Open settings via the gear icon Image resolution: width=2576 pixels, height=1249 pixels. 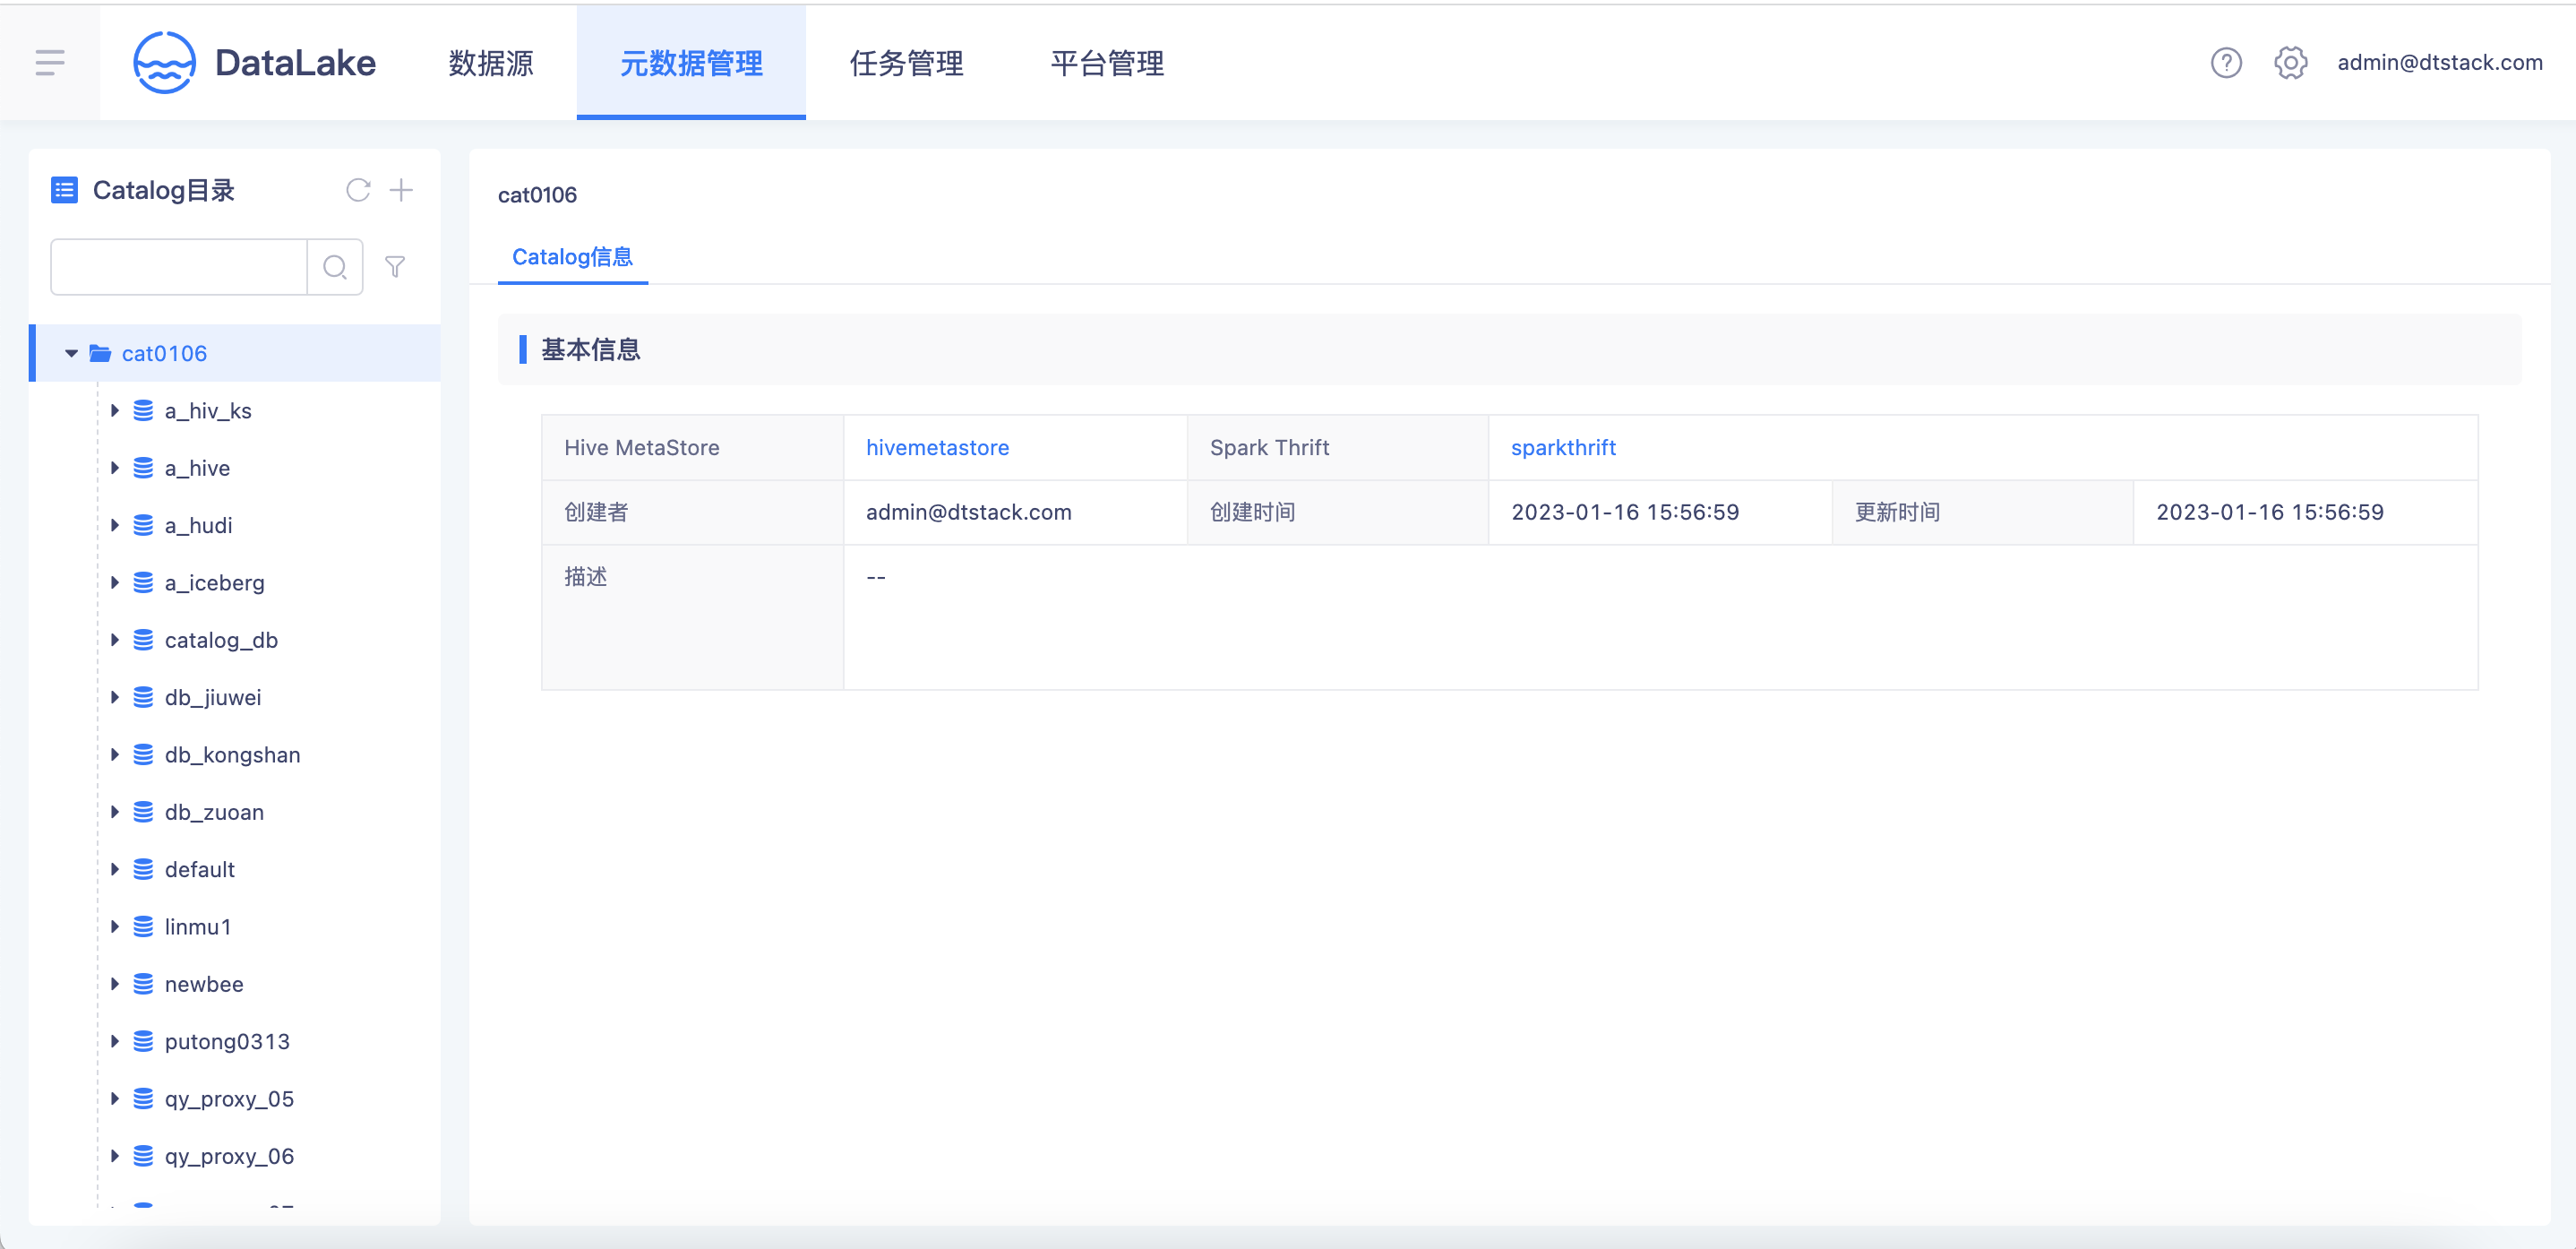2291,63
